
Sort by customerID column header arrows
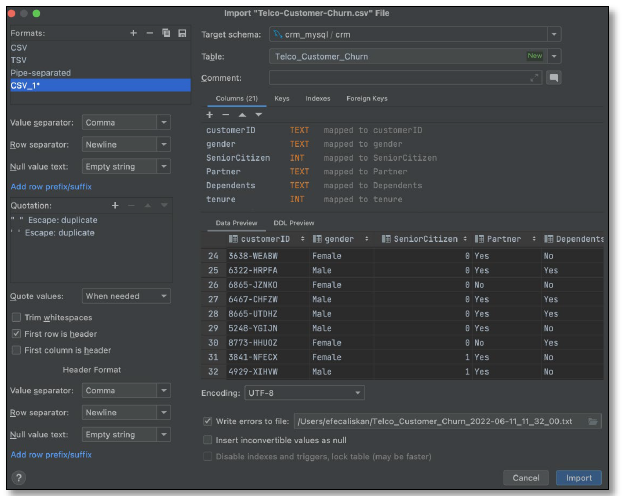303,239
